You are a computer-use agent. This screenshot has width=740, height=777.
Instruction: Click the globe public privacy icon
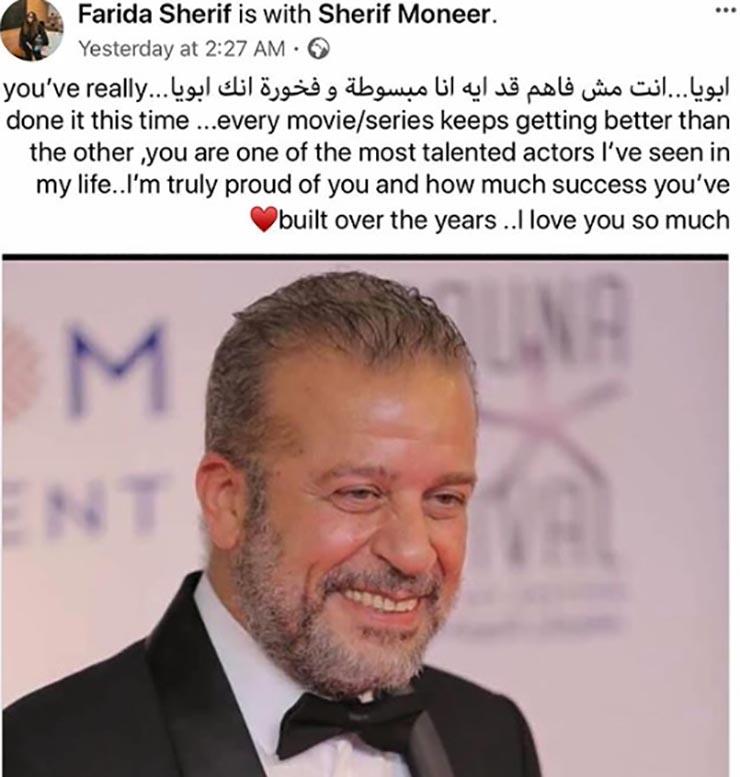[x=318, y=49]
